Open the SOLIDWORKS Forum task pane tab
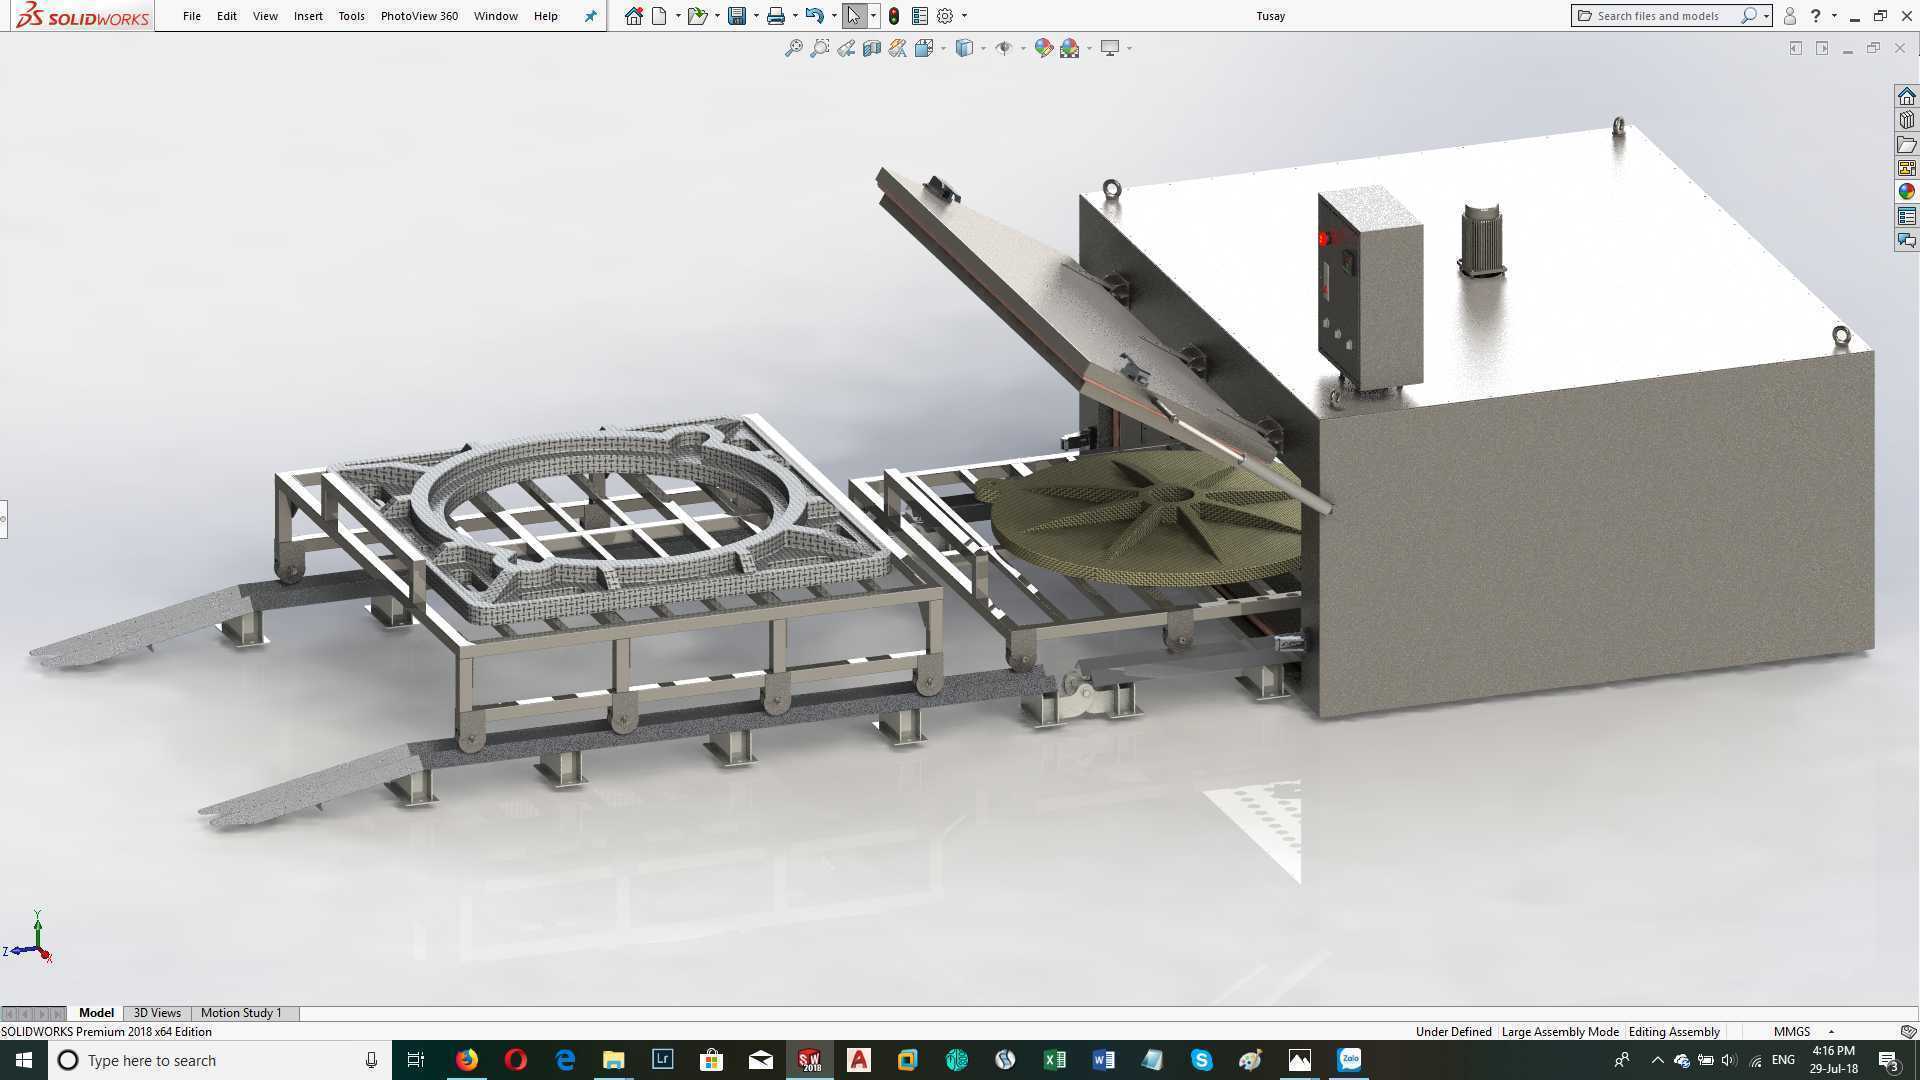Image resolution: width=1920 pixels, height=1080 pixels. point(1906,240)
